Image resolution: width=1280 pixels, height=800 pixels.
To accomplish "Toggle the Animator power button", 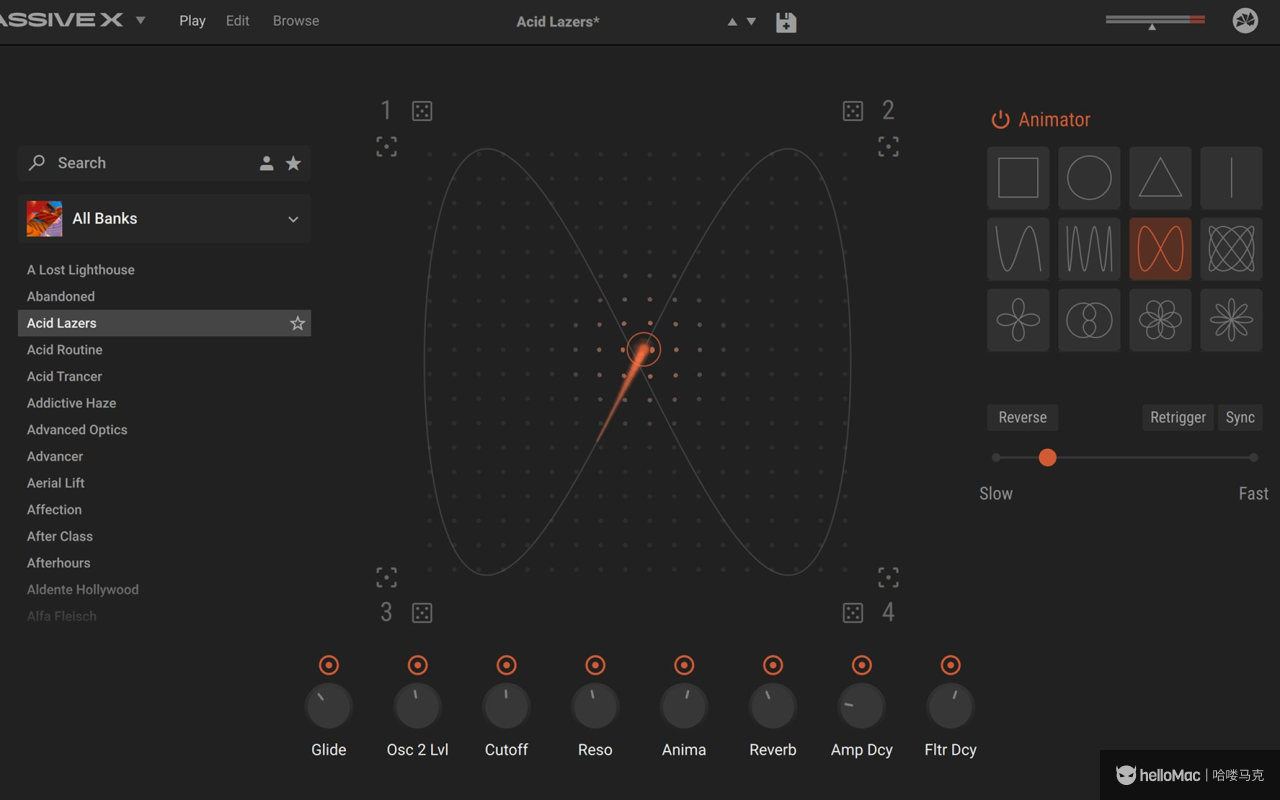I will (x=1000, y=120).
